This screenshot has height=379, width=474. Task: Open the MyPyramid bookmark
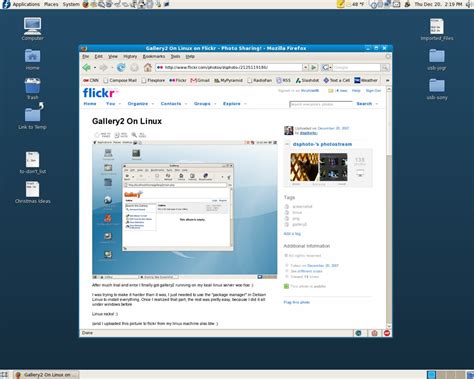click(228, 80)
